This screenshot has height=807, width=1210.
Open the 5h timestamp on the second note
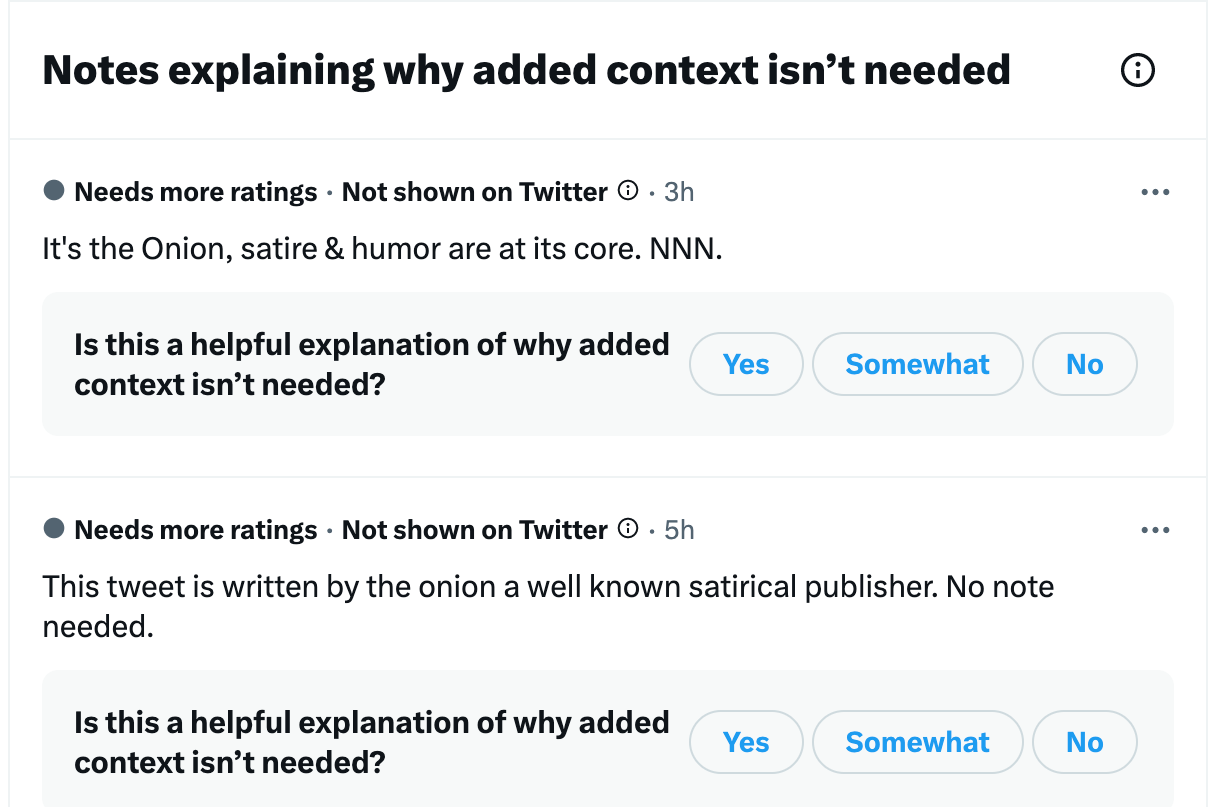[678, 529]
